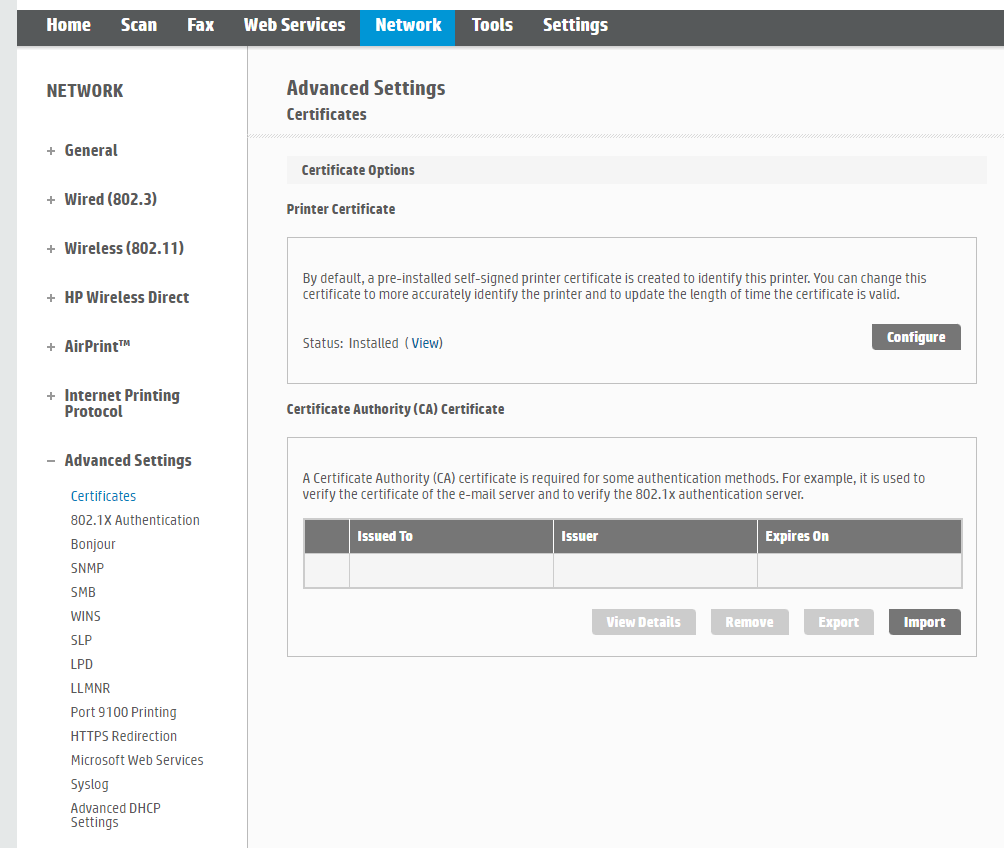The width and height of the screenshot is (1004, 848).
Task: Open the Tools tab
Action: [492, 25]
